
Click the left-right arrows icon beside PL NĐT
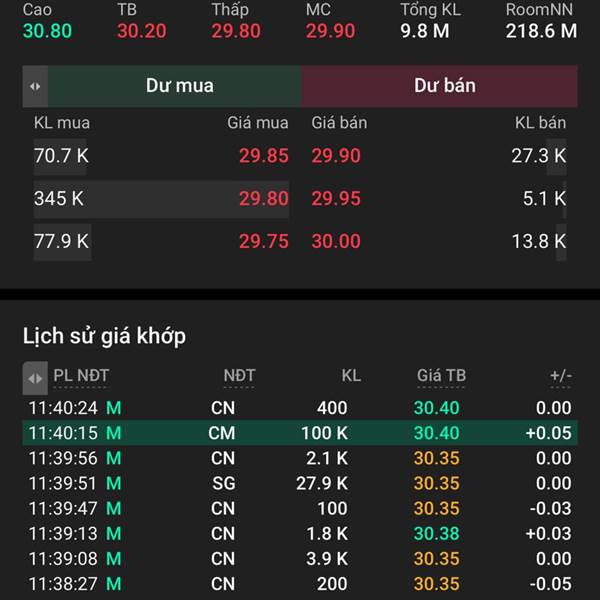point(35,377)
